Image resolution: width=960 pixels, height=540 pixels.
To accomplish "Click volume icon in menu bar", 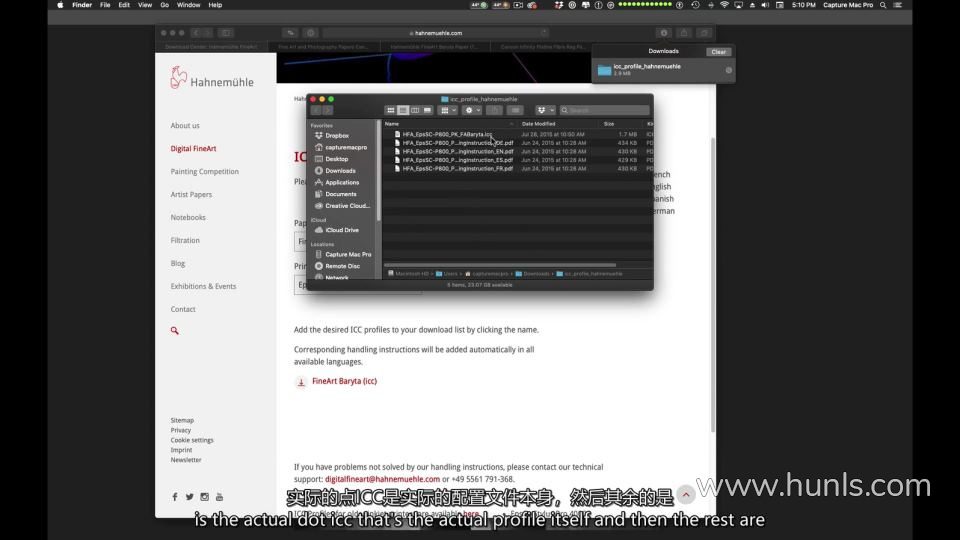I will (x=765, y=5).
